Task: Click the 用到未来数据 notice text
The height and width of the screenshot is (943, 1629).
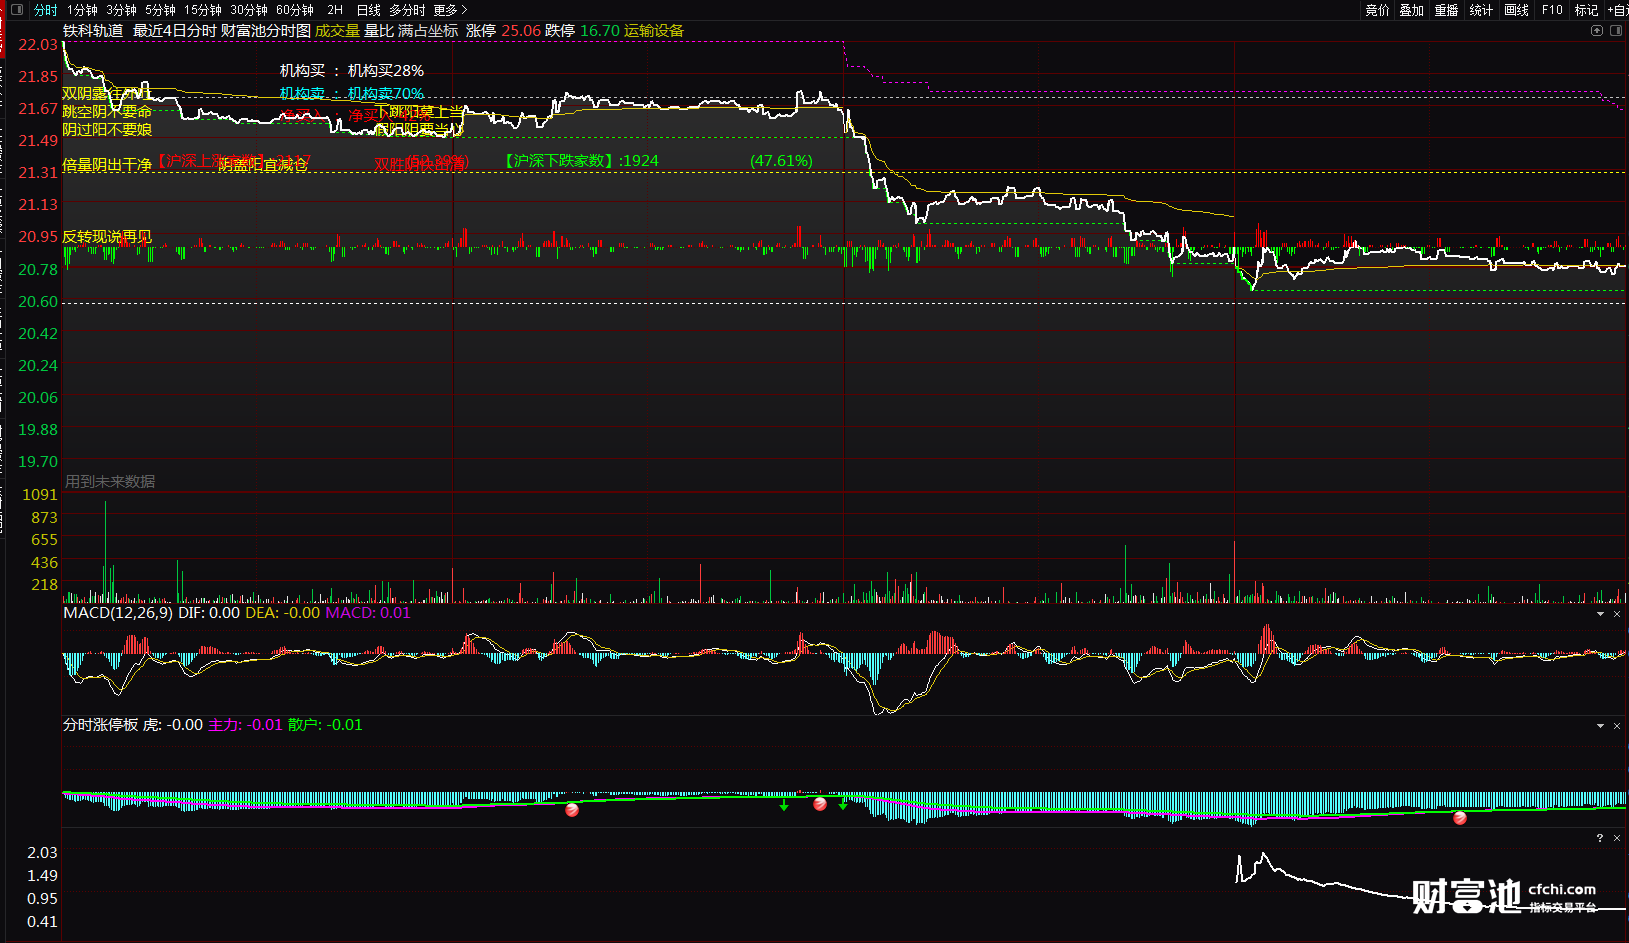Action: (110, 482)
